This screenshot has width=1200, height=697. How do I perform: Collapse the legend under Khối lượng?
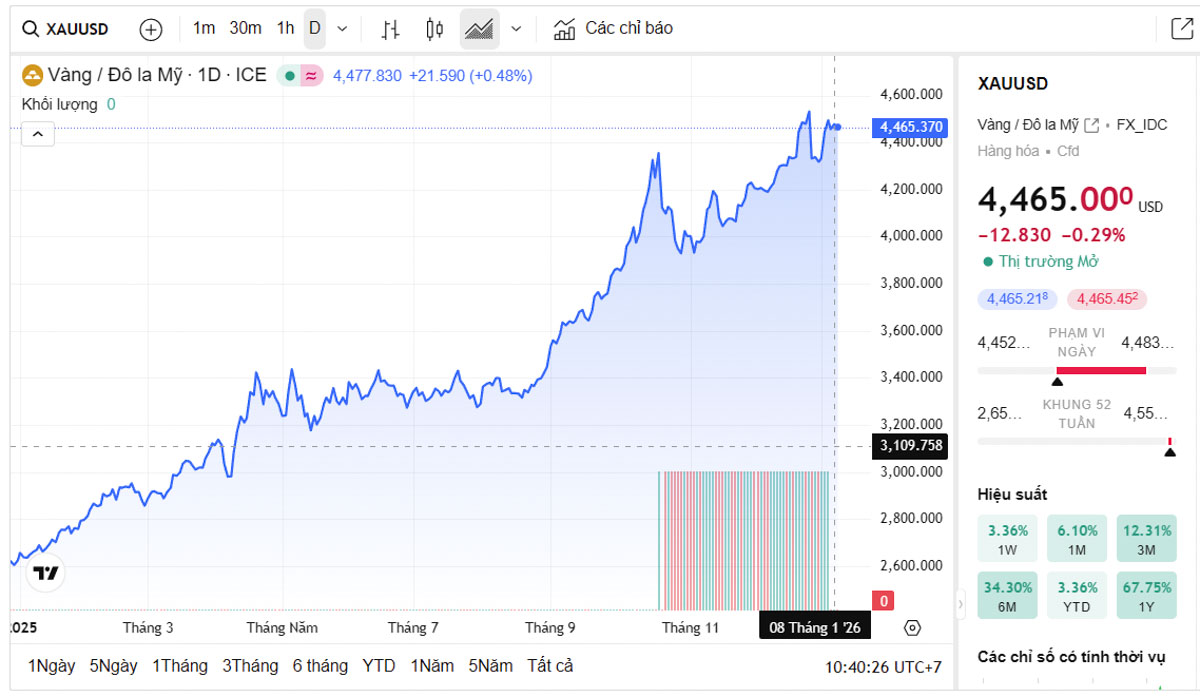click(x=38, y=134)
